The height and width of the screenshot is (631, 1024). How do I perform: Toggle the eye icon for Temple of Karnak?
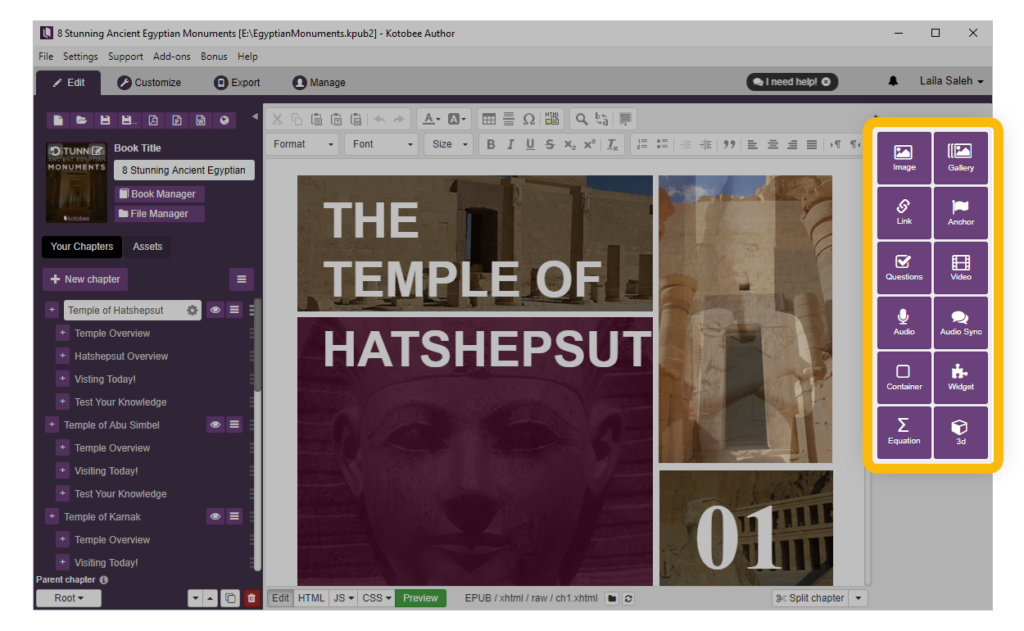(214, 516)
